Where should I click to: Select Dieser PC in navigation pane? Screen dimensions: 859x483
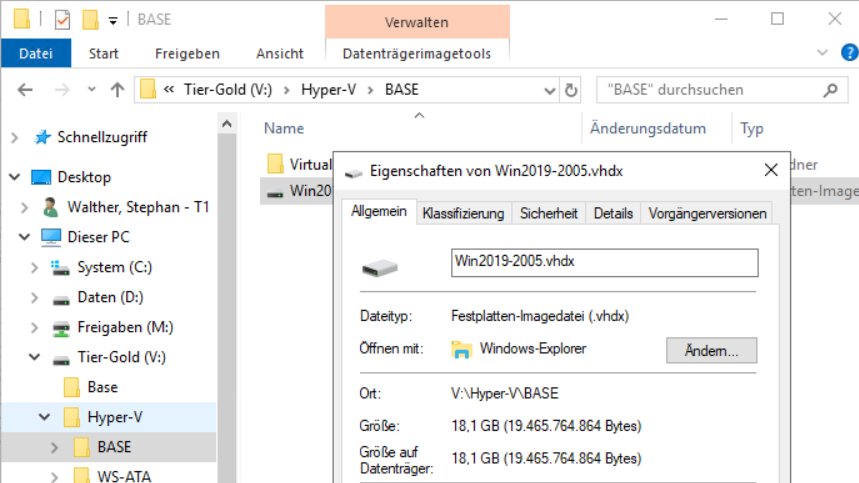[x=99, y=237]
